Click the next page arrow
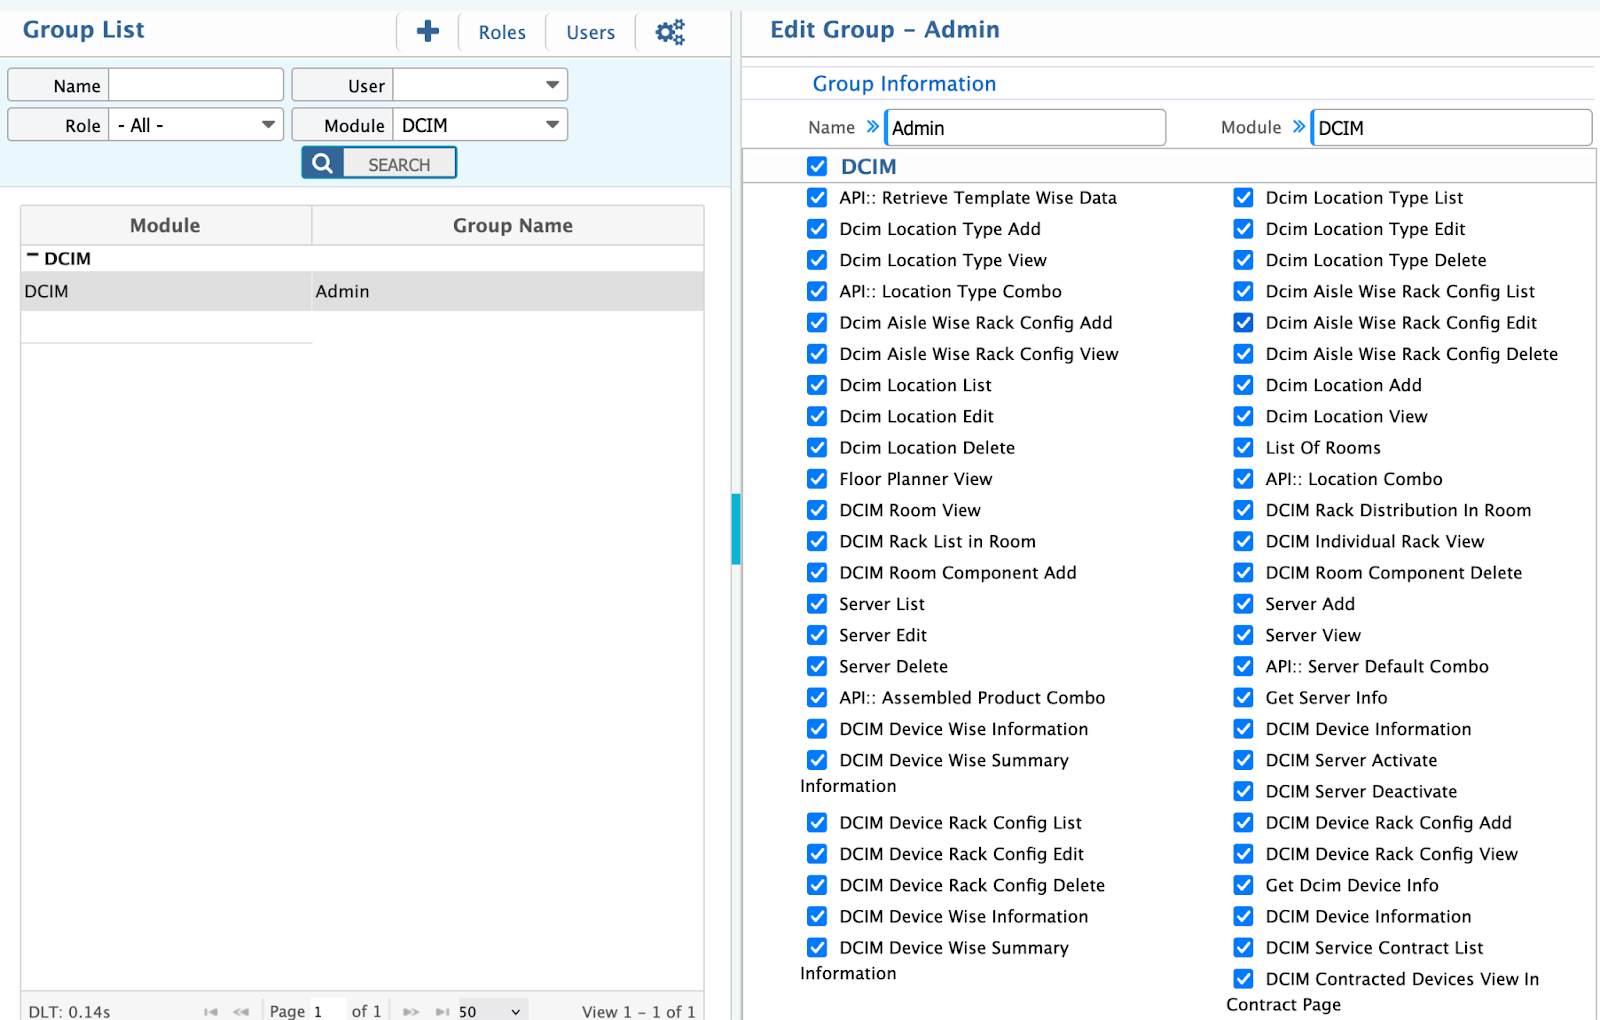This screenshot has width=1600, height=1020. [x=410, y=1011]
